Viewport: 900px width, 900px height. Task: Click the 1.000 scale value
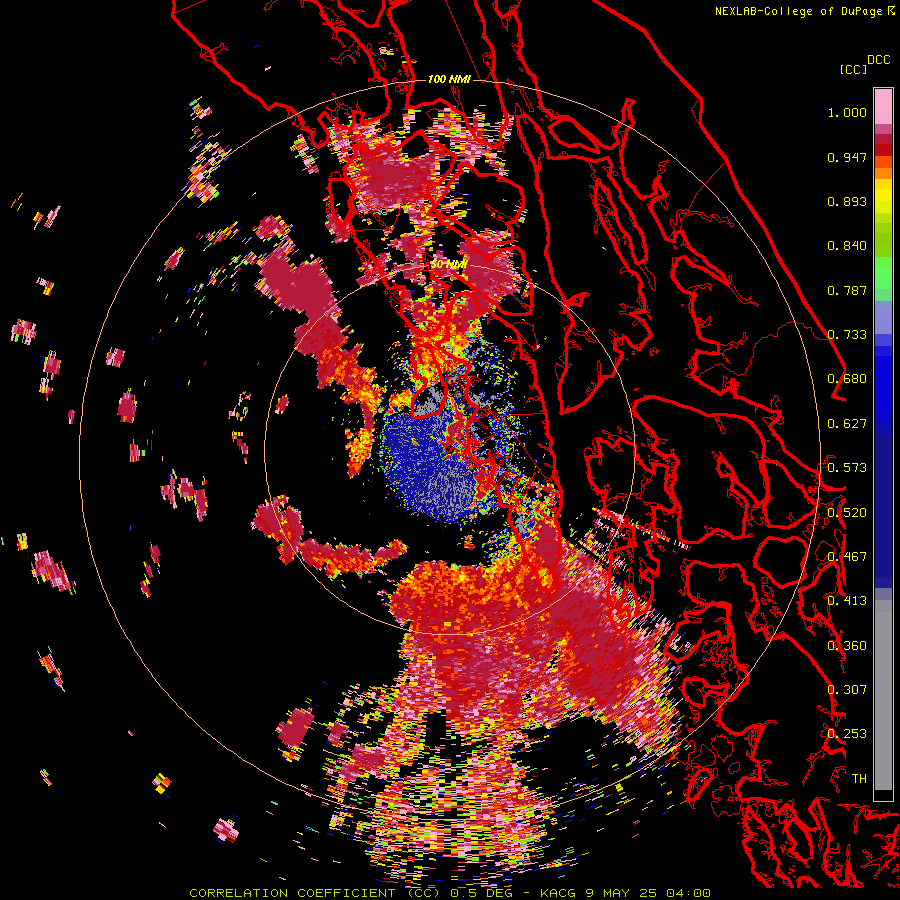coord(847,112)
